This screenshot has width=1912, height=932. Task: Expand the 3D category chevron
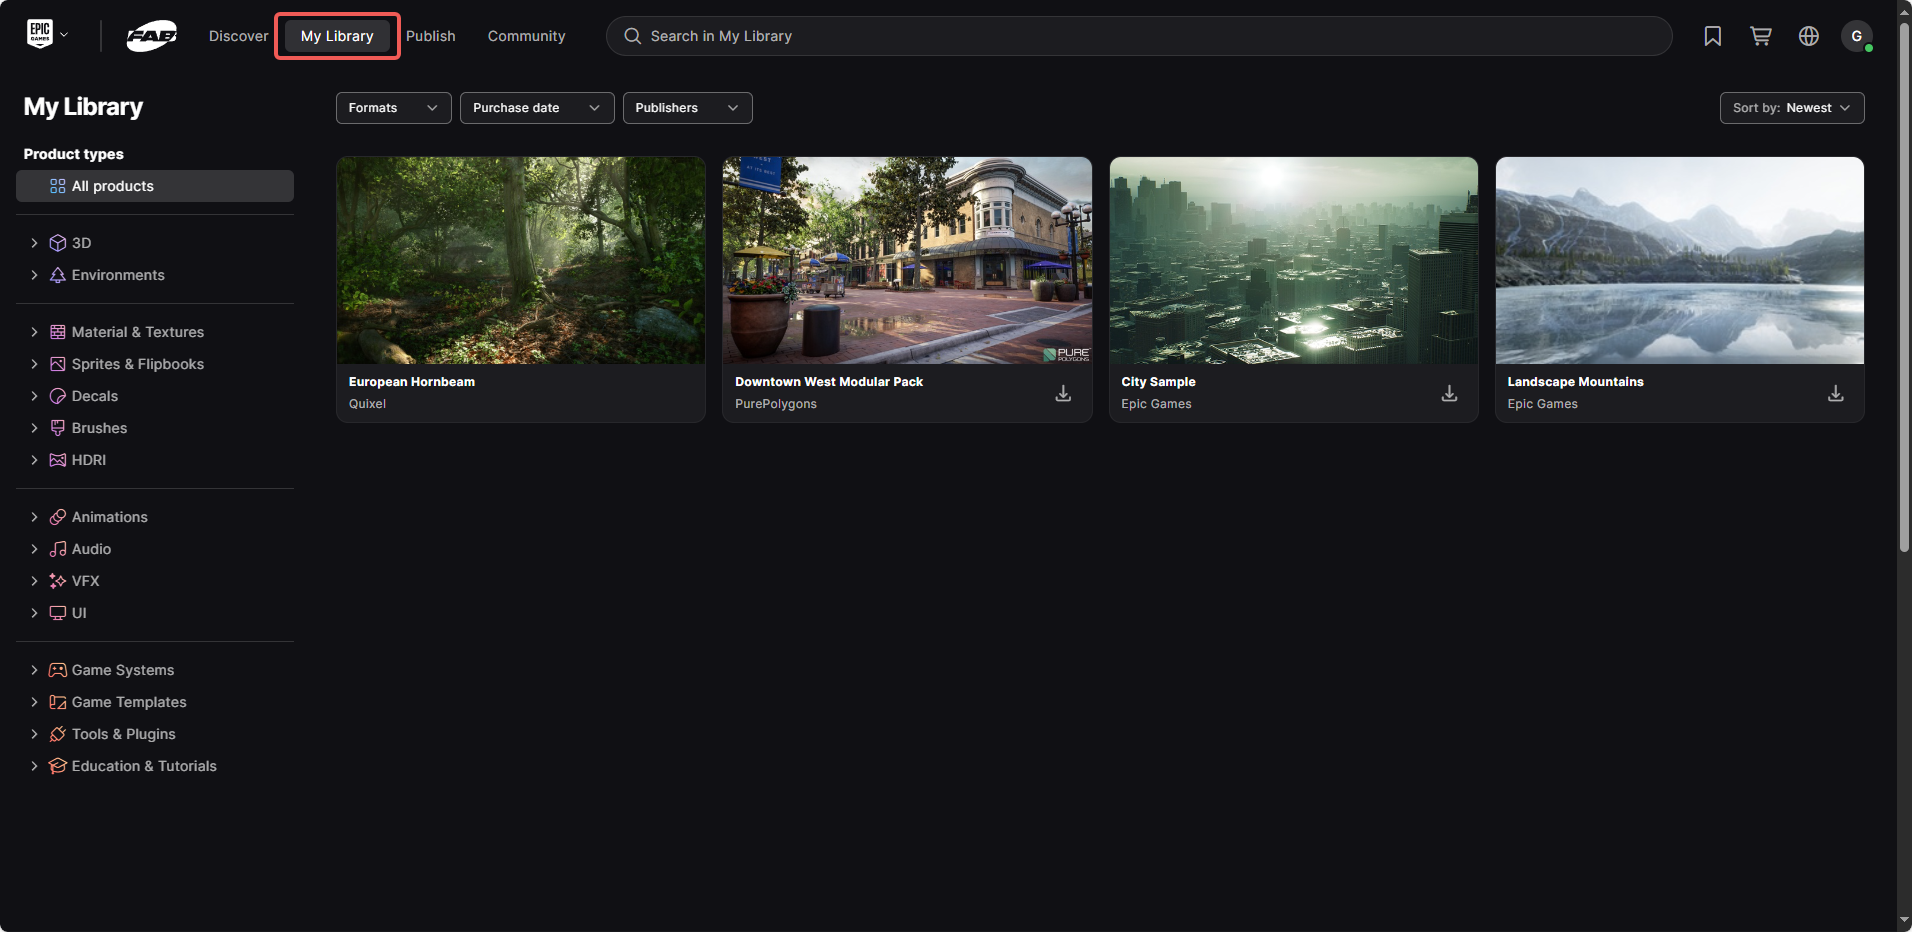pos(34,243)
